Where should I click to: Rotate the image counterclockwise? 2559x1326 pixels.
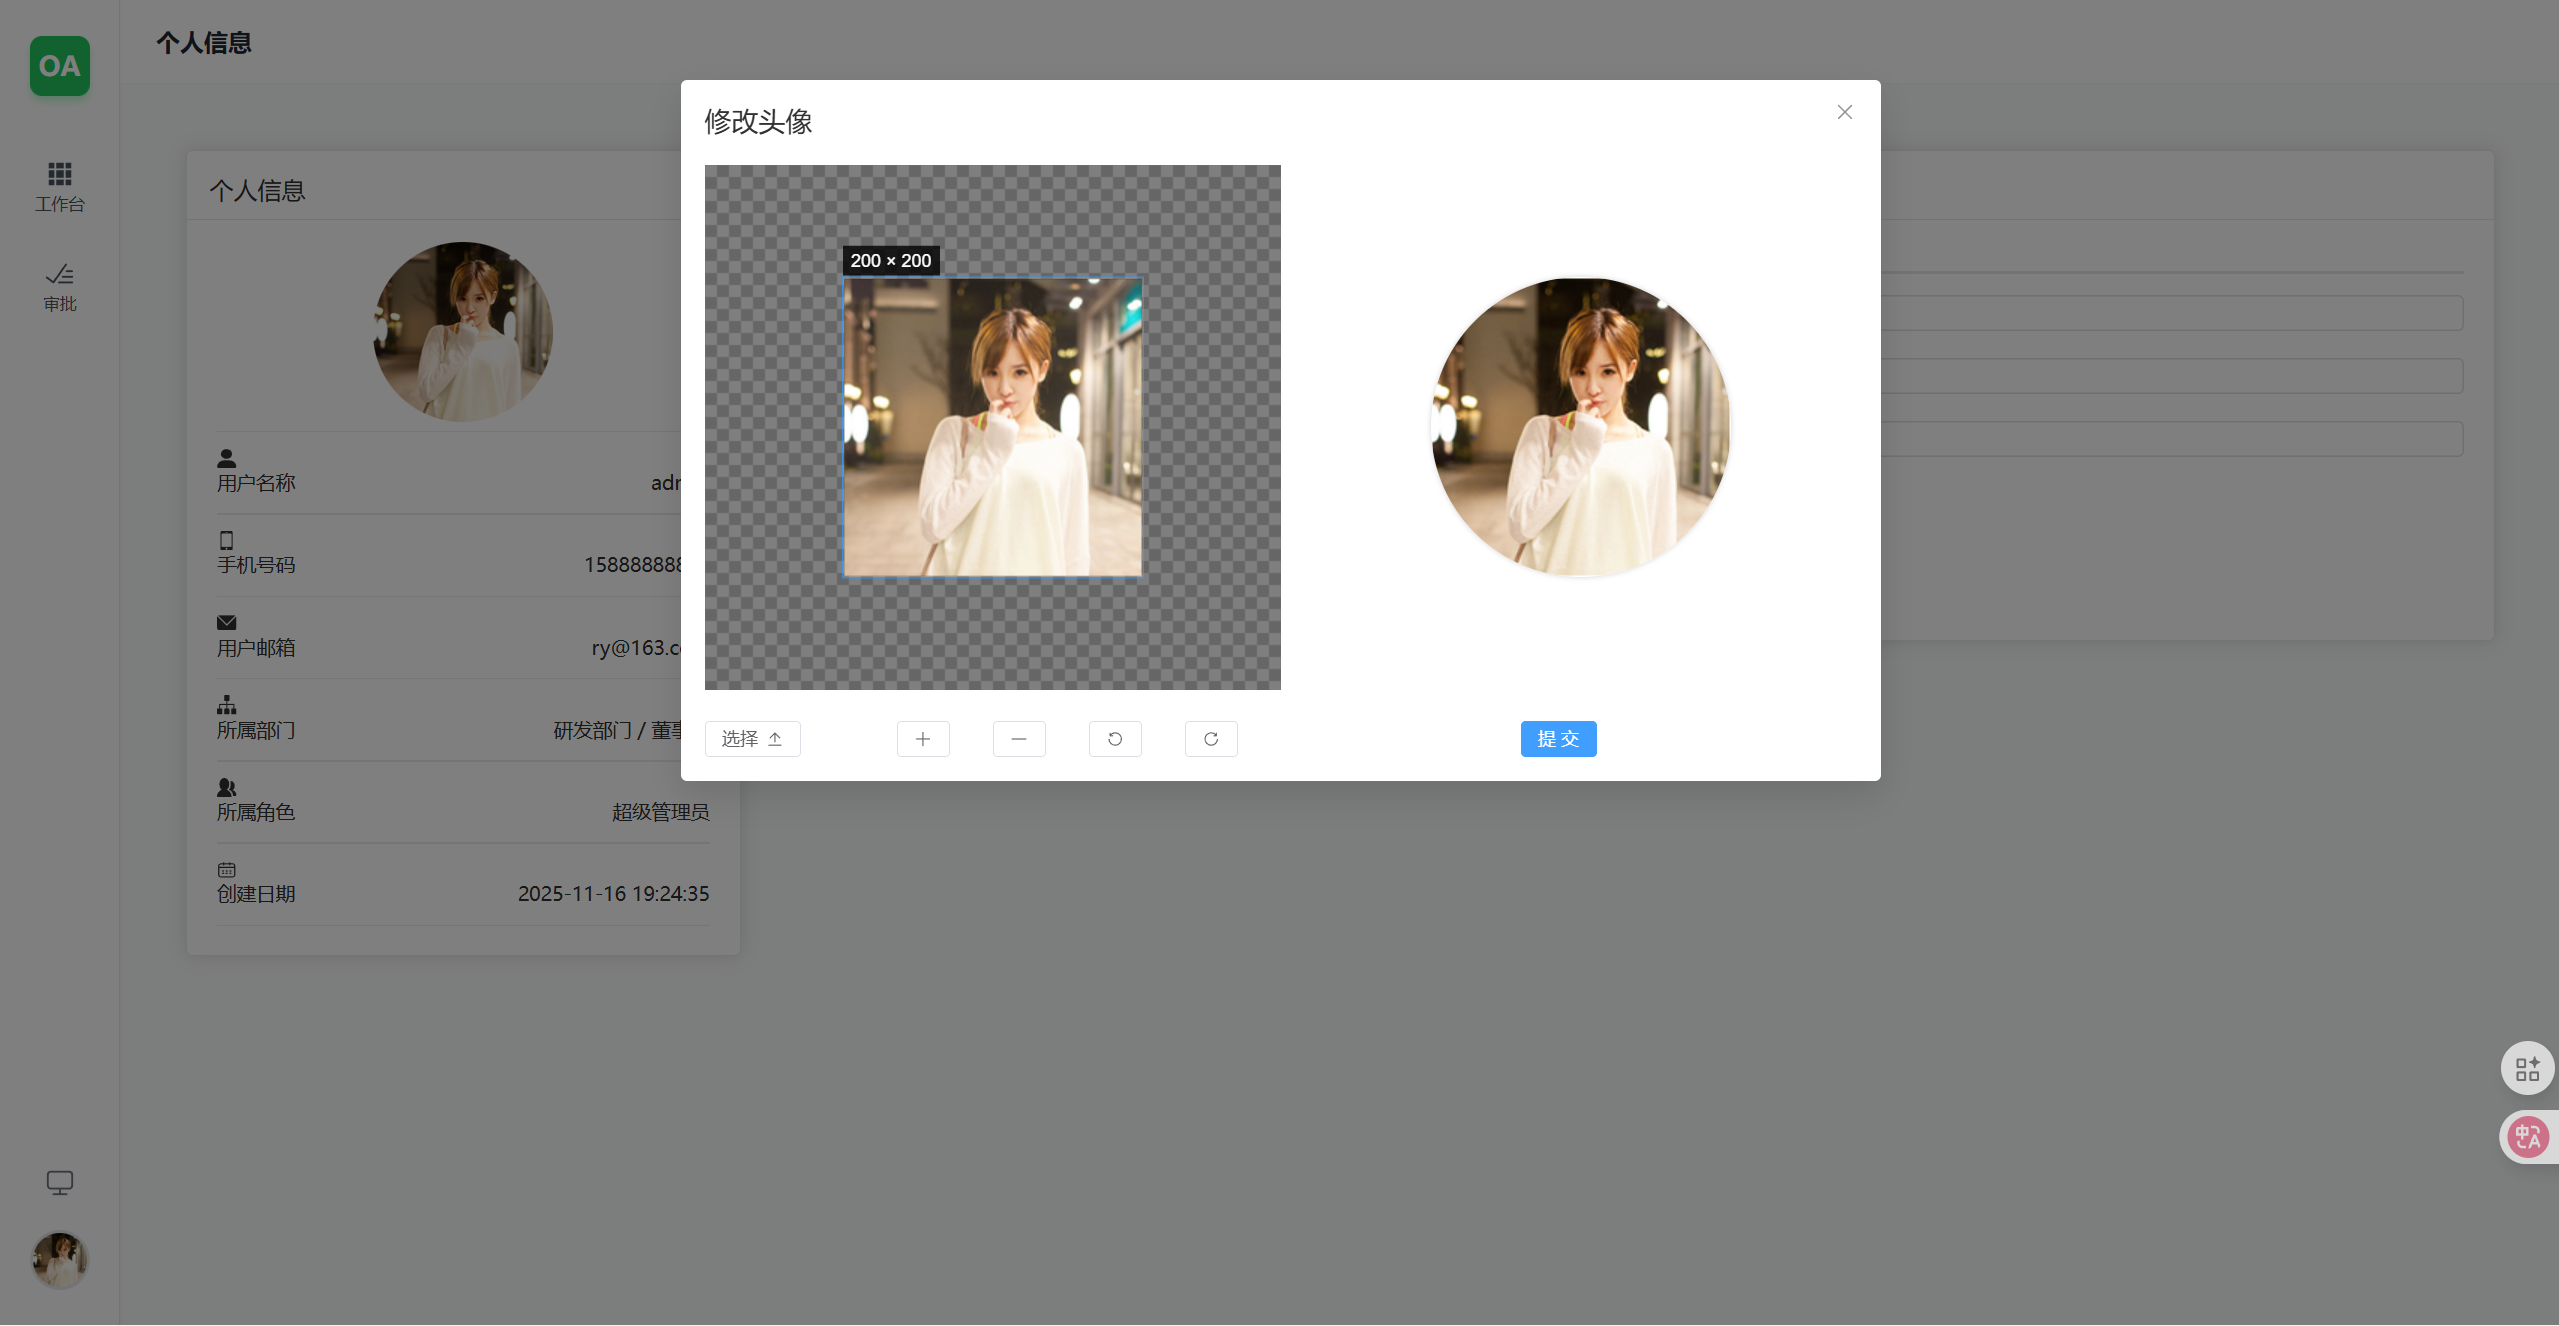click(x=1114, y=739)
